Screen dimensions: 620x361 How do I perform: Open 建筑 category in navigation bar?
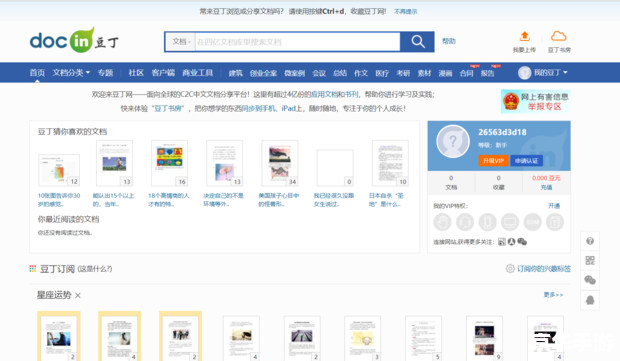[236, 73]
